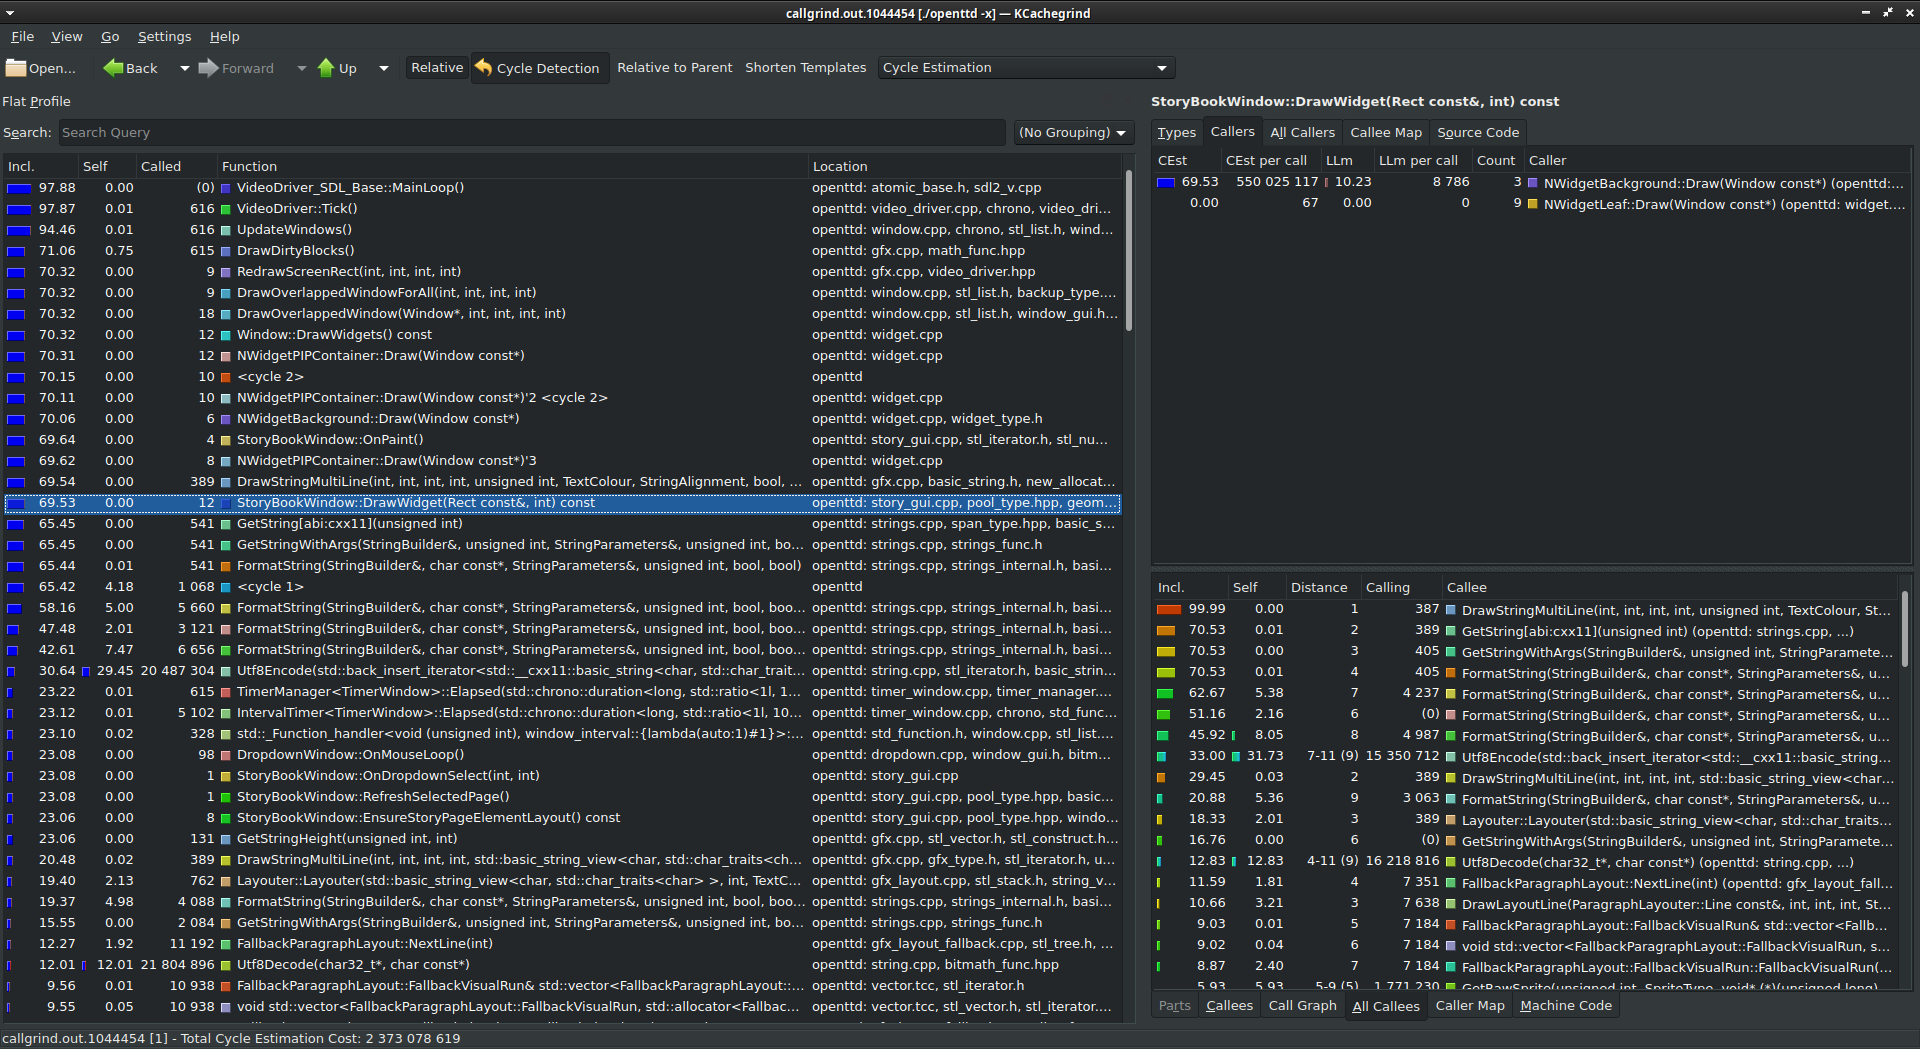Screen dimensions: 1920x1049
Task: Open the Cycle Estimation event type dropdown
Action: 1025,68
